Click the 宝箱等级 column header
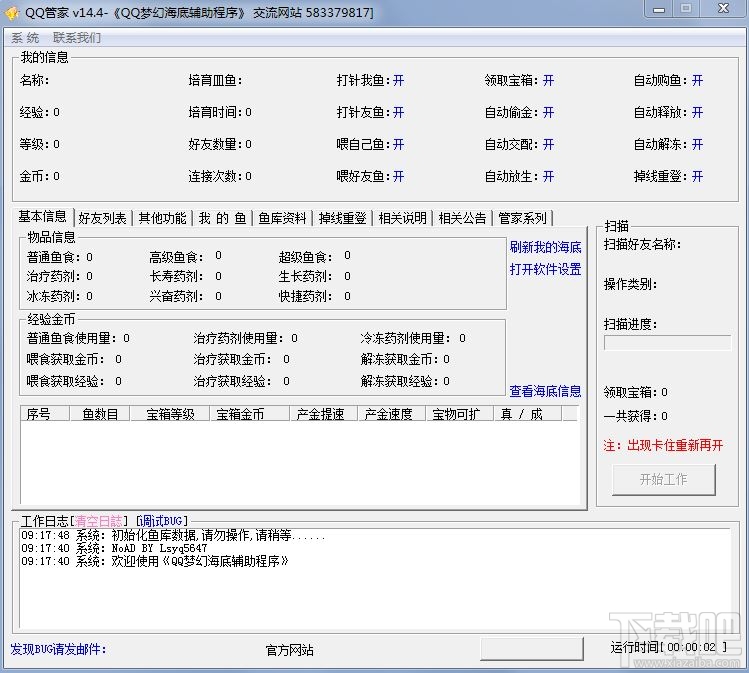 click(170, 414)
